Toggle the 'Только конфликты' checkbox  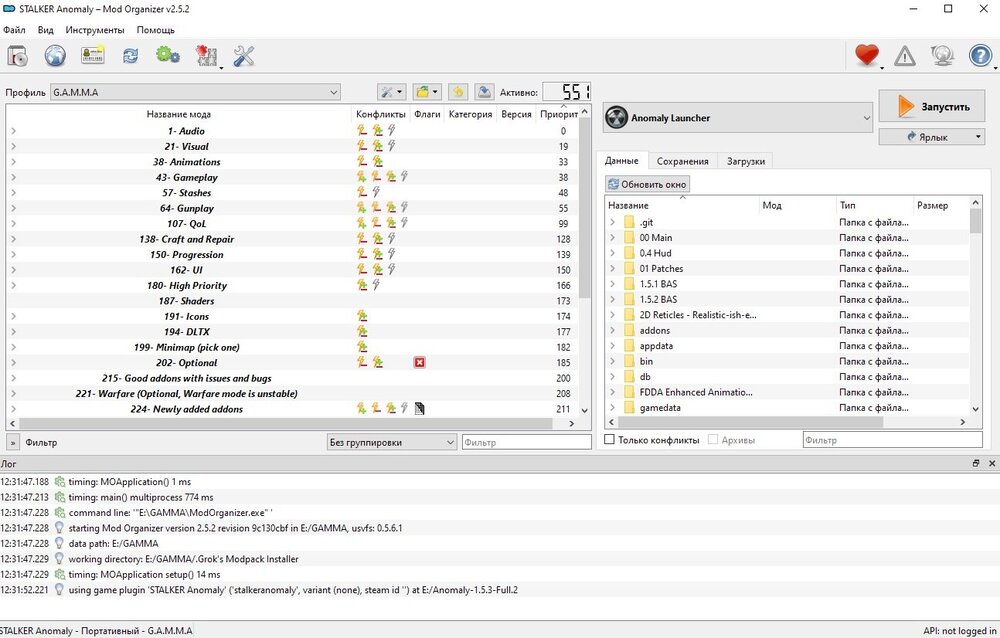pos(610,440)
